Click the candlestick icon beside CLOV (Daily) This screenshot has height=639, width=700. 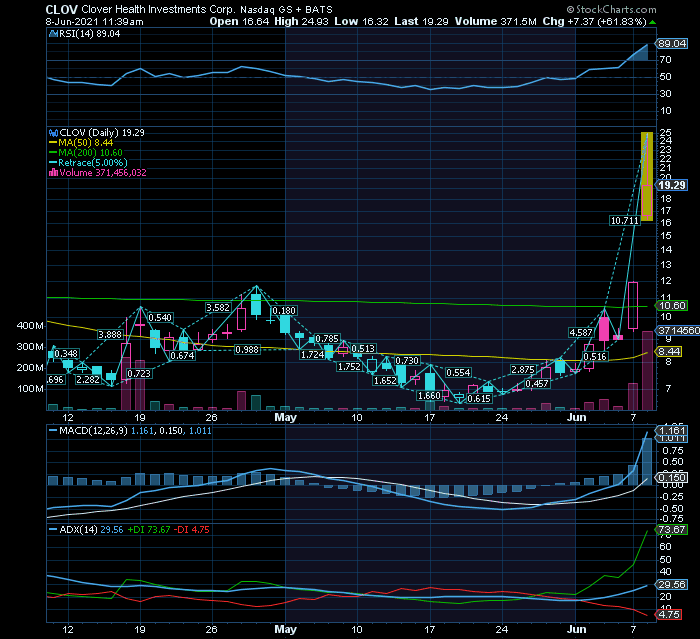(54, 133)
